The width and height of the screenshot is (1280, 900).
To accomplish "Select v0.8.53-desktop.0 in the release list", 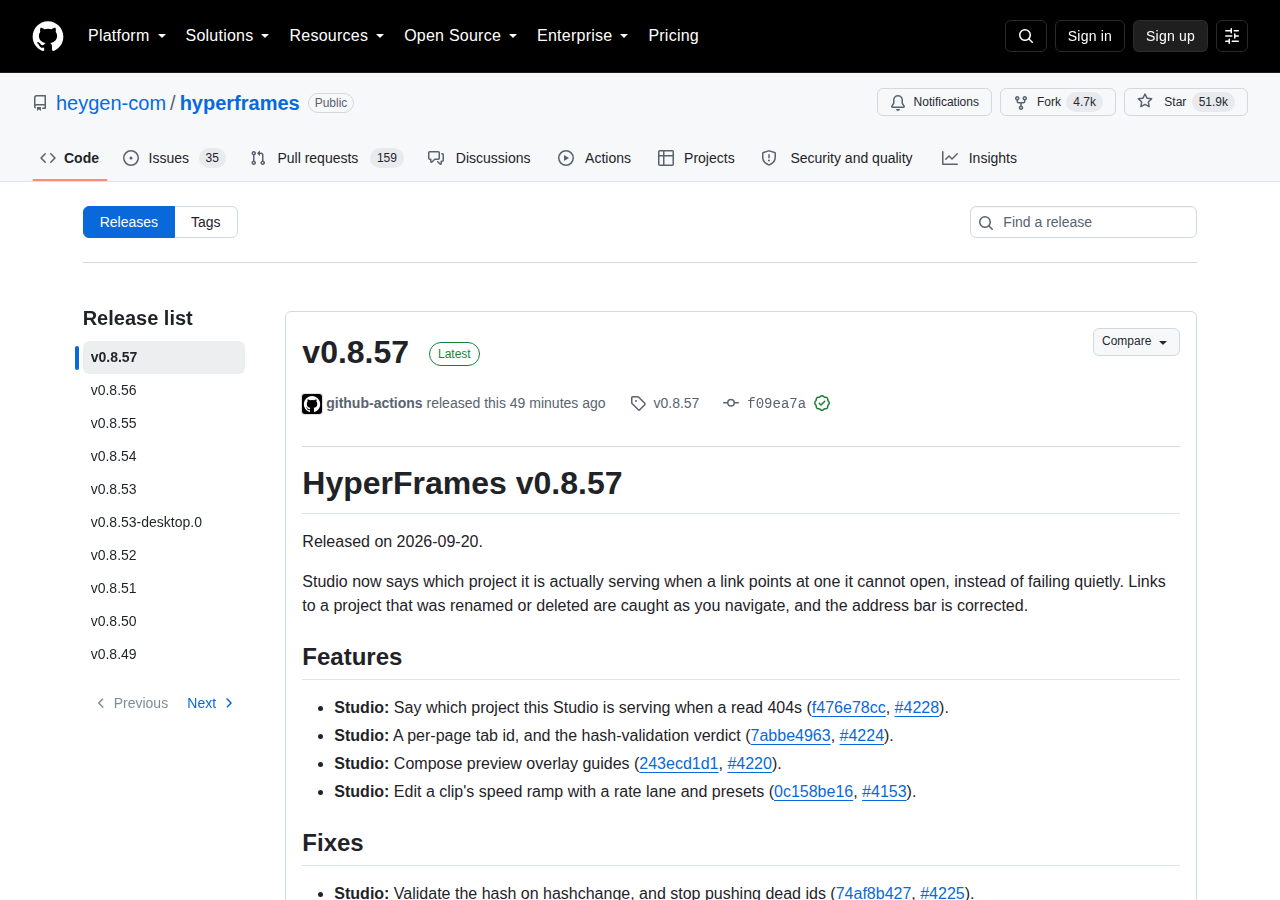I will (164, 522).
